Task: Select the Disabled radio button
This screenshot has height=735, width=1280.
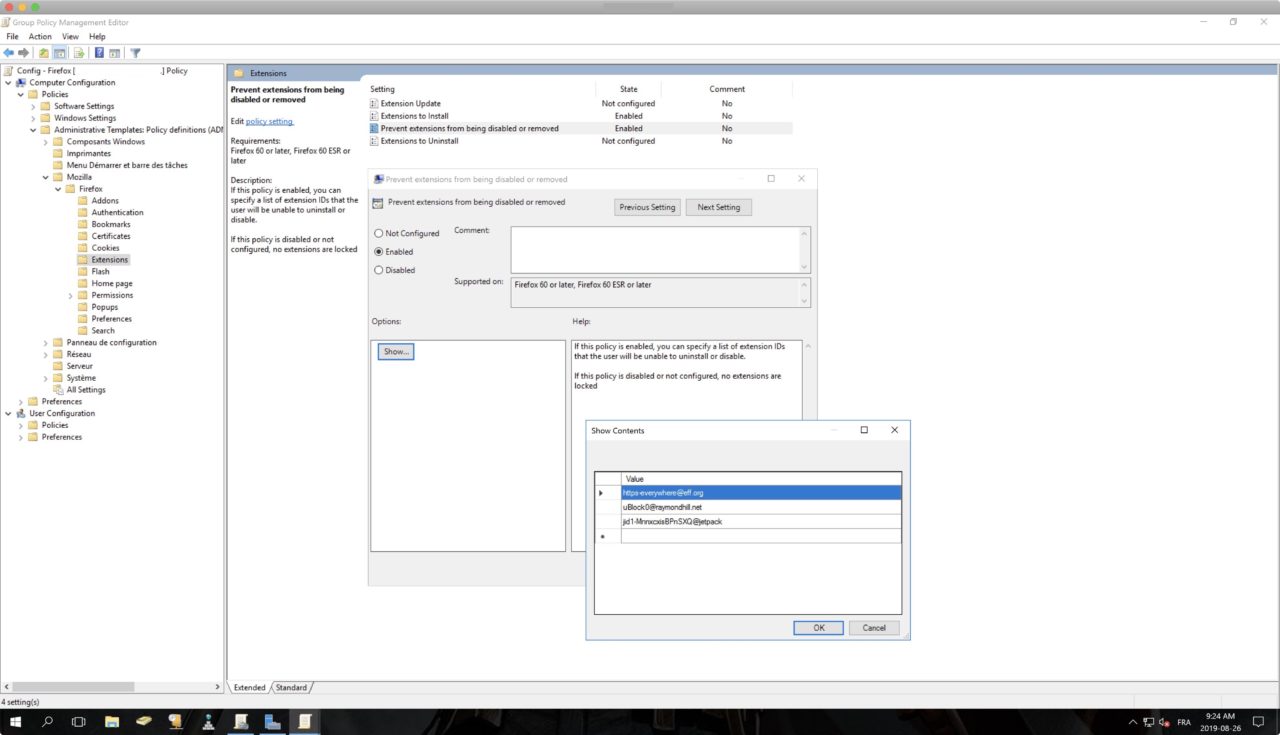Action: (x=378, y=270)
